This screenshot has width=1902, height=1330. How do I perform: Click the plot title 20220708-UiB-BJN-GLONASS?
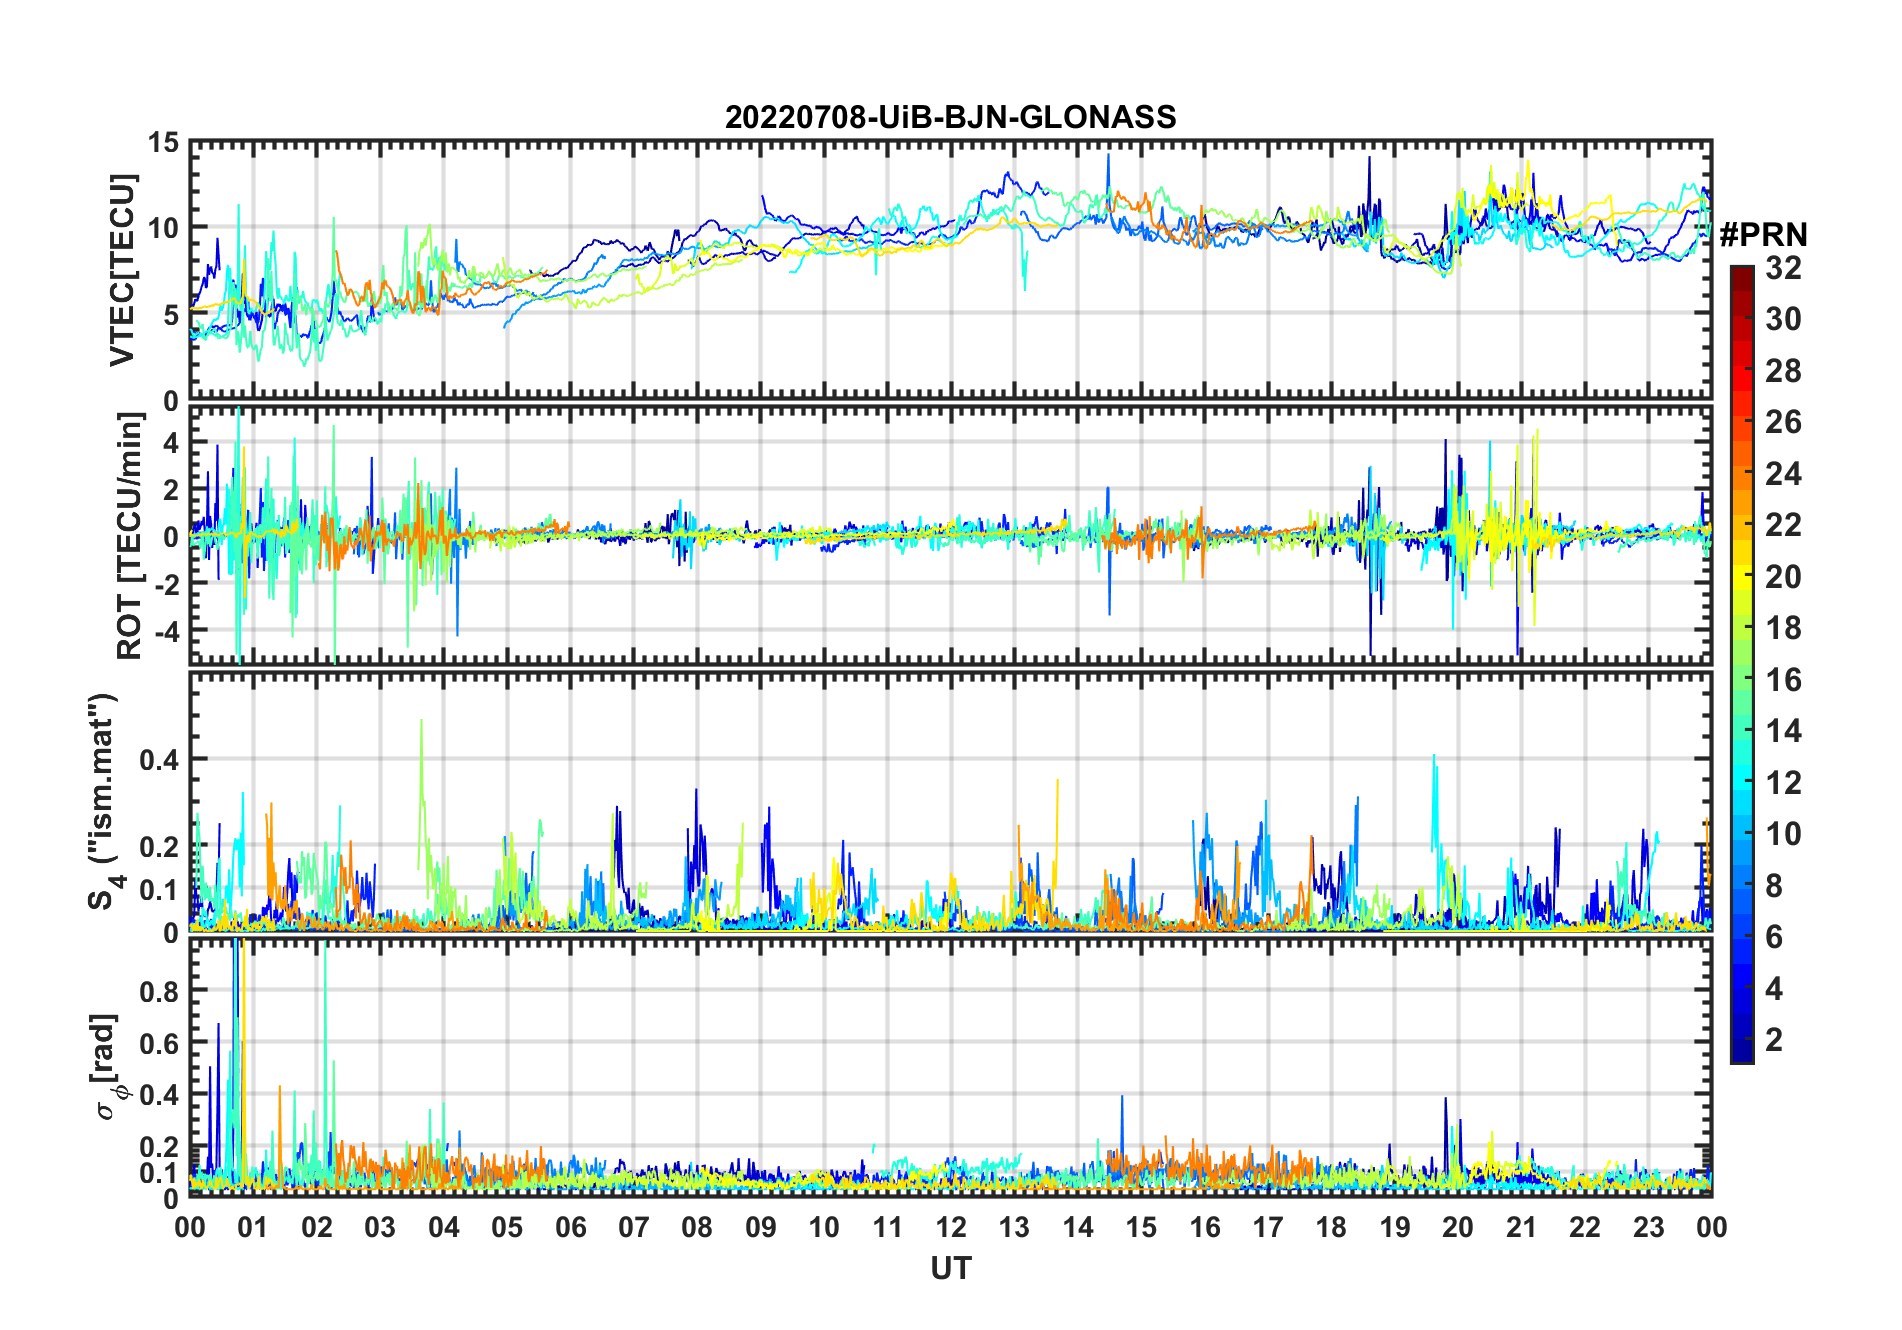(x=950, y=118)
